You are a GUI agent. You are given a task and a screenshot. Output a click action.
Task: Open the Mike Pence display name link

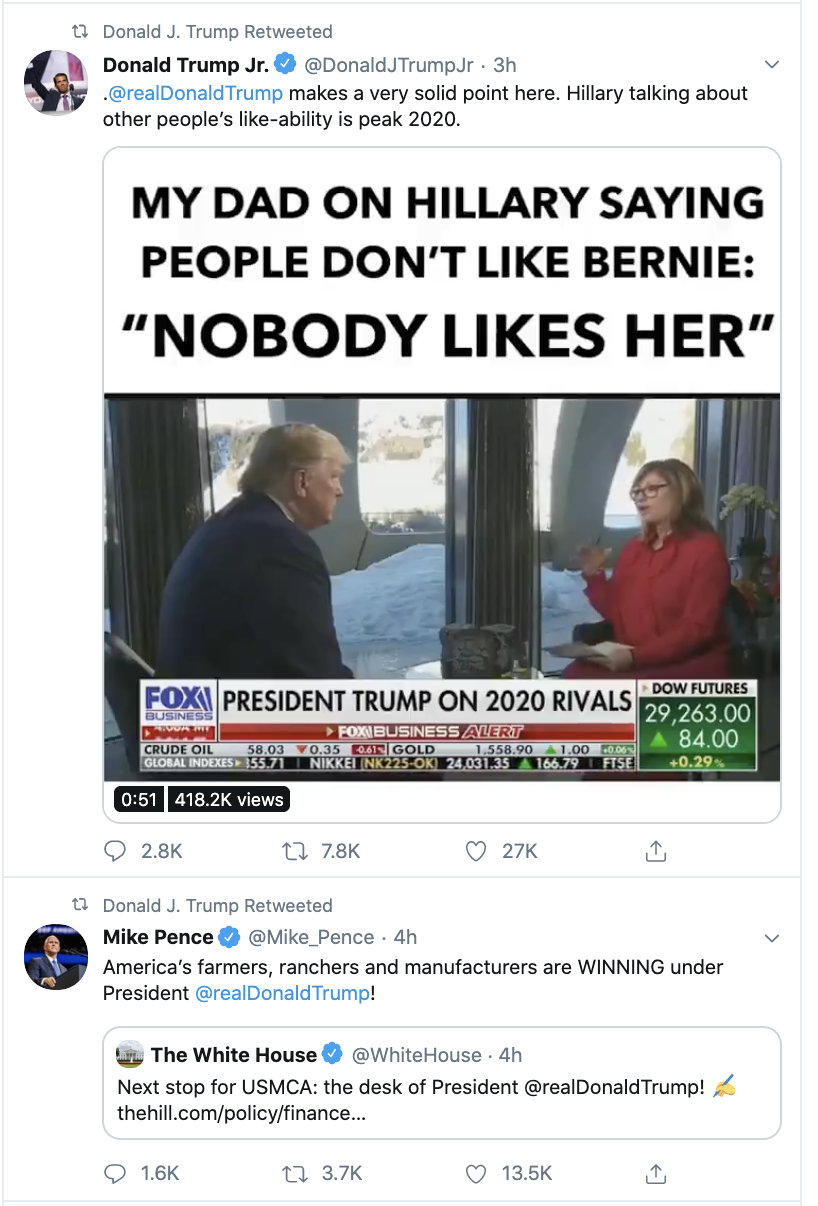pos(158,937)
